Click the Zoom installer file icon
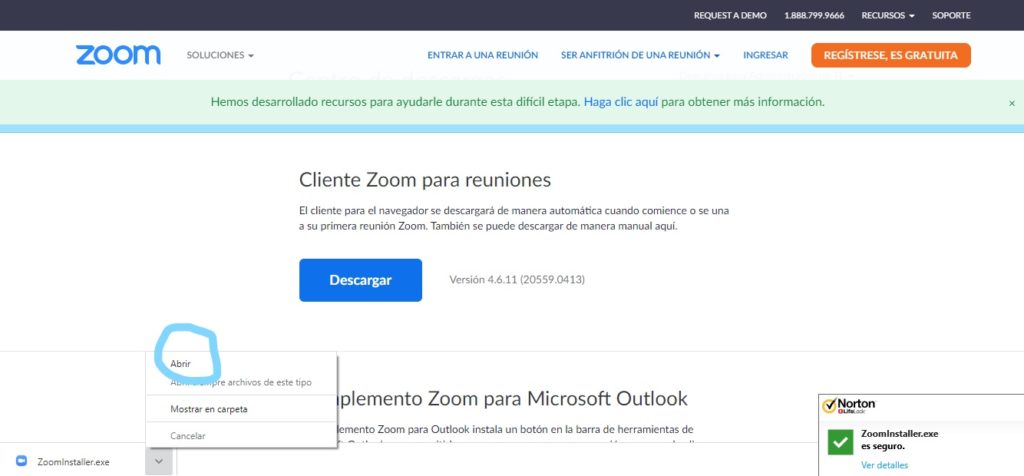The image size is (1024, 476). click(x=22, y=461)
